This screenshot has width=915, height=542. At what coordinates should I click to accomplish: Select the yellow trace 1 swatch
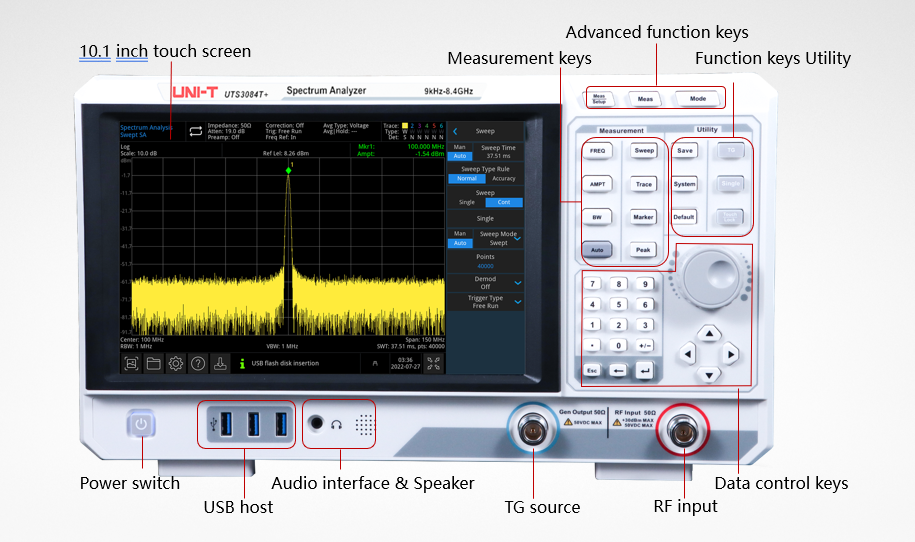point(404,125)
